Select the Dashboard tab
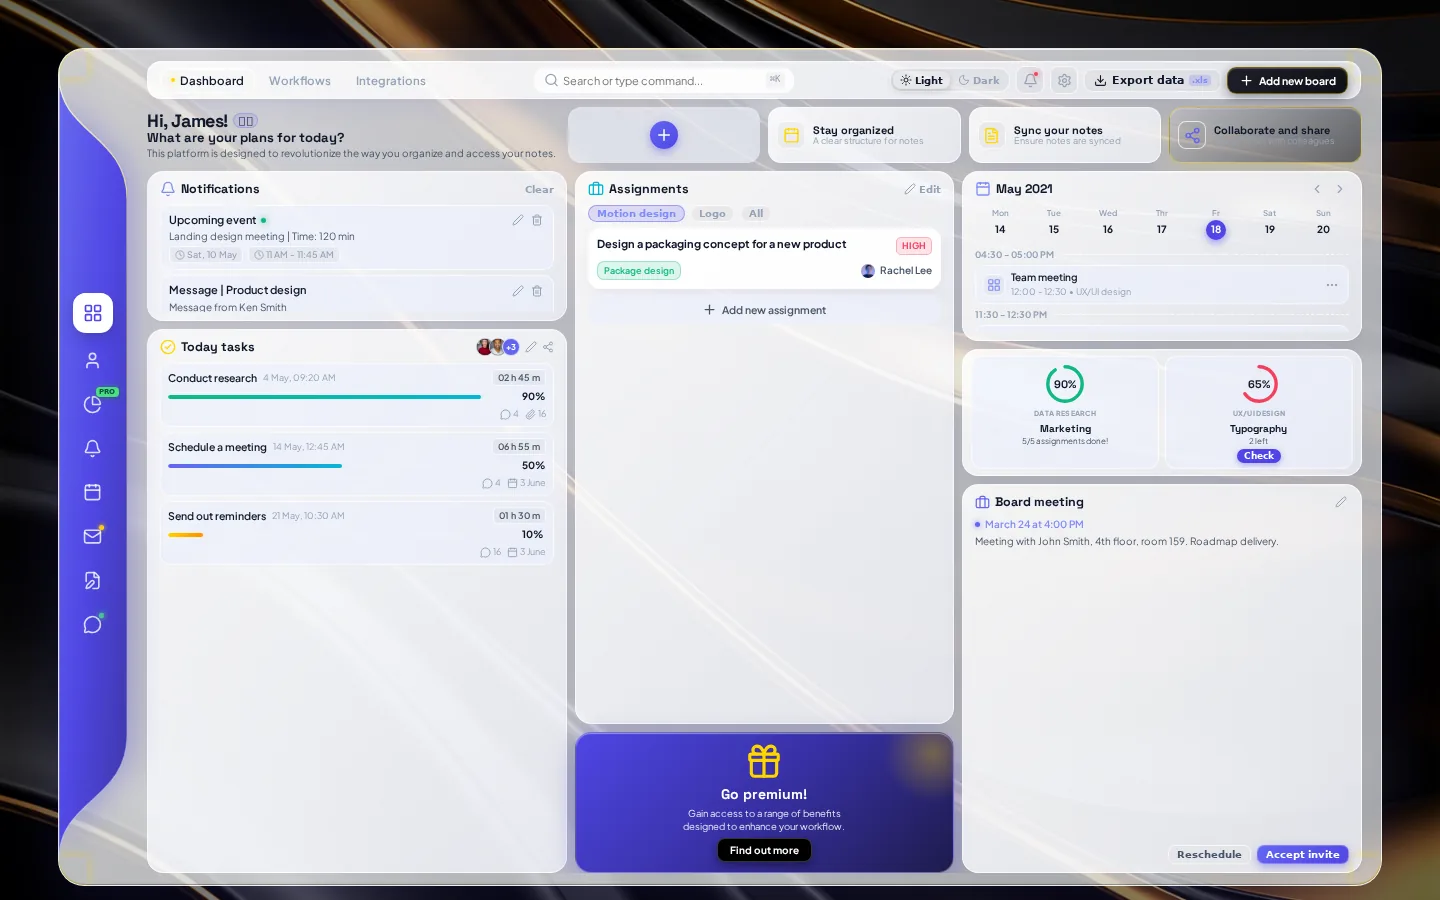This screenshot has height=900, width=1440. (207, 81)
